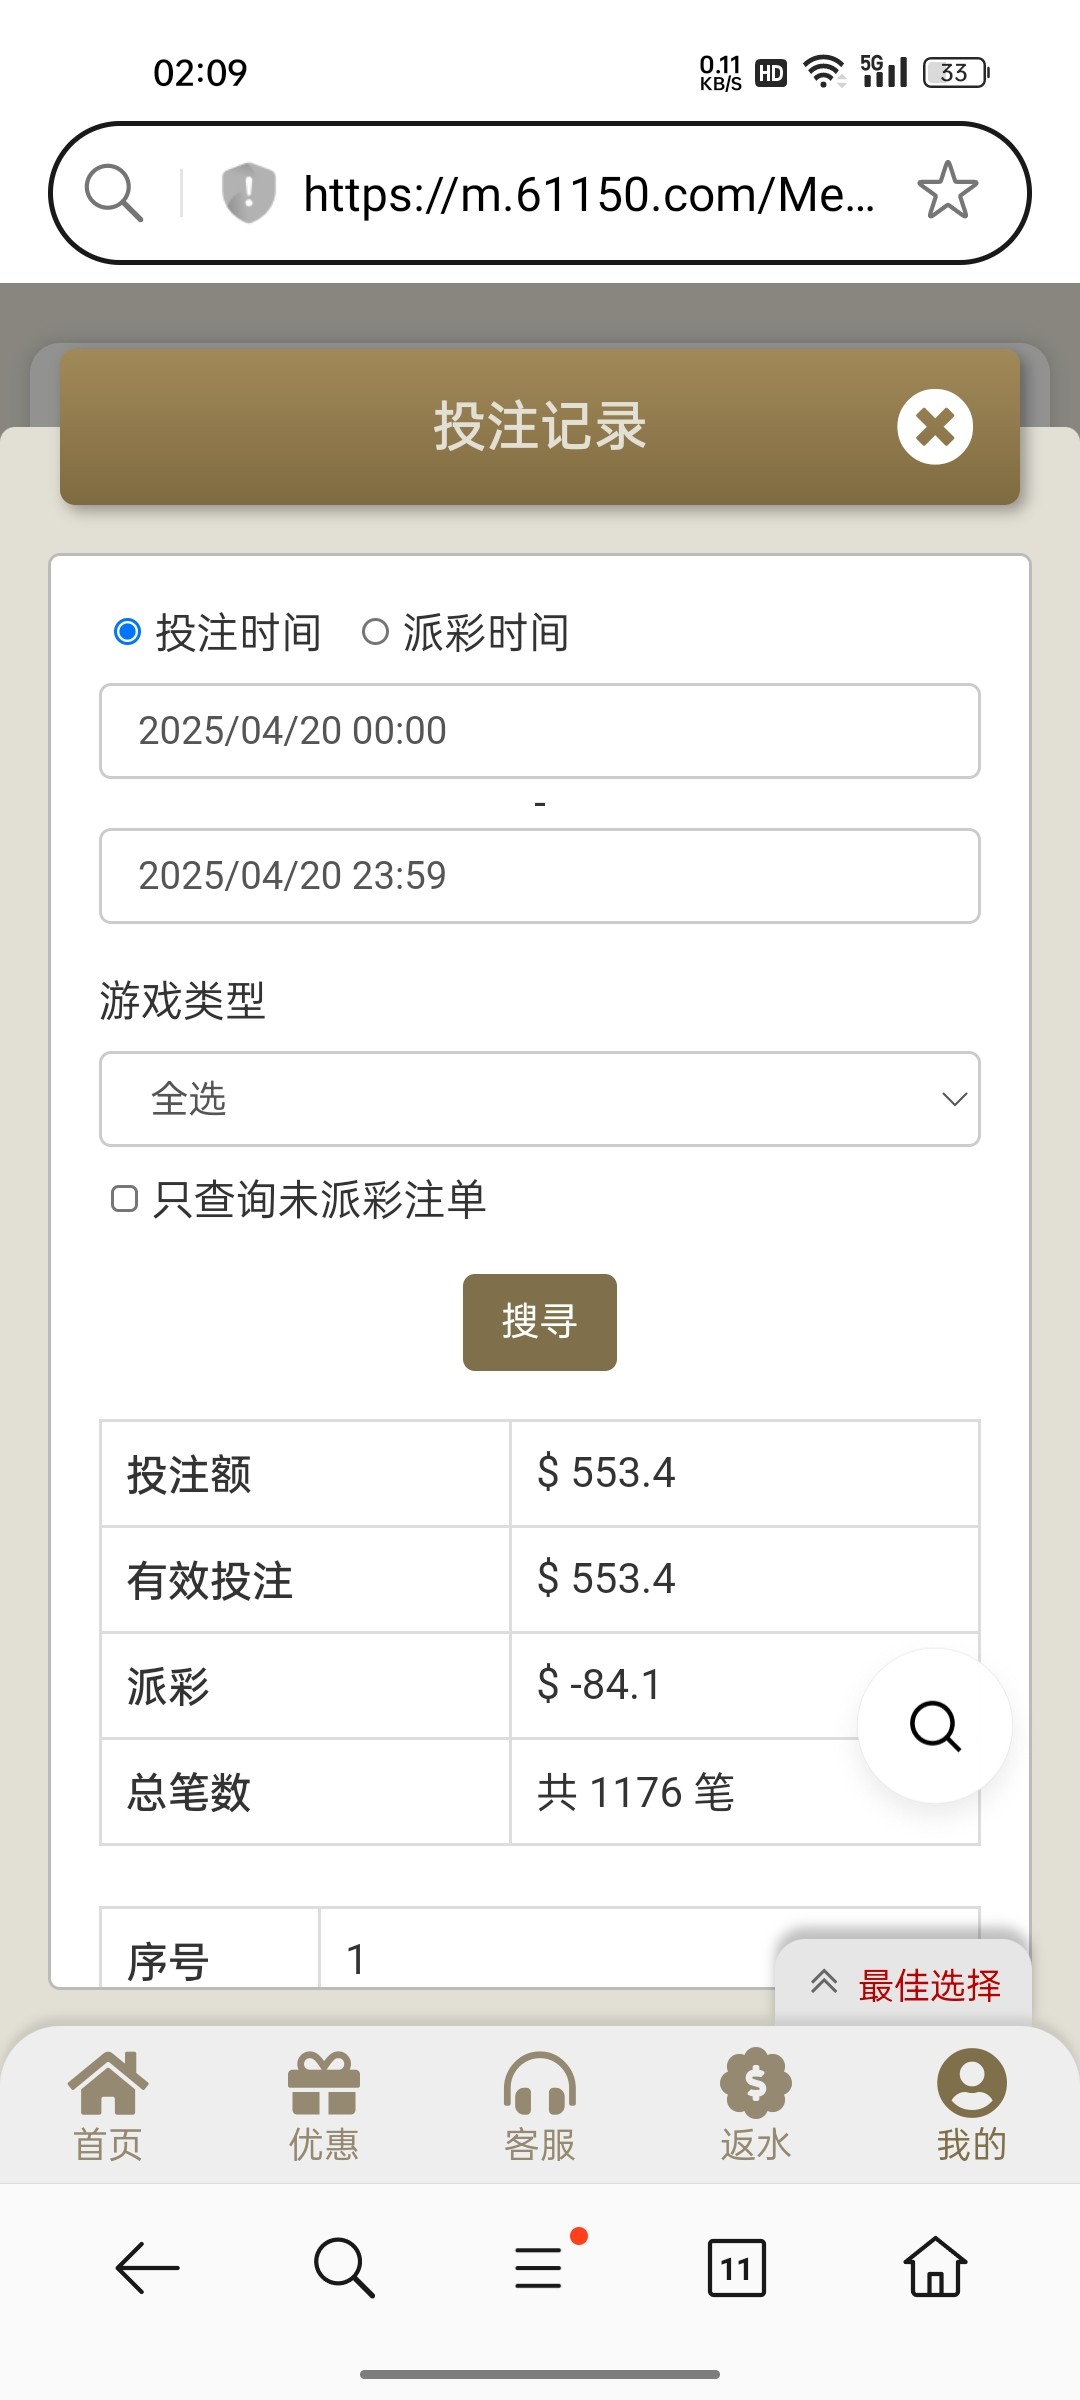1080x2400 pixels.
Task: Select the 投注时间 radio button
Action: click(127, 632)
